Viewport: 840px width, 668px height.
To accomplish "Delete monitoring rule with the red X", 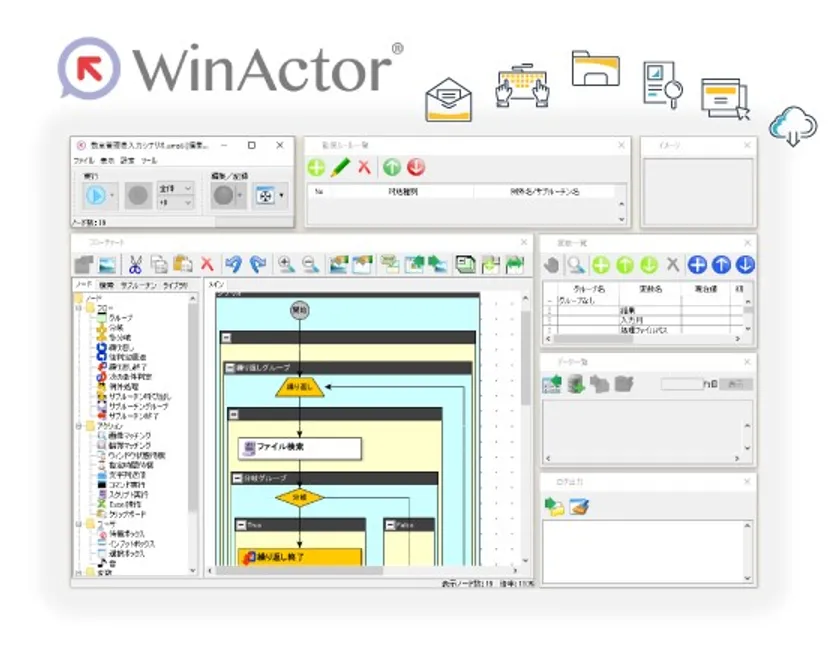I will (364, 168).
